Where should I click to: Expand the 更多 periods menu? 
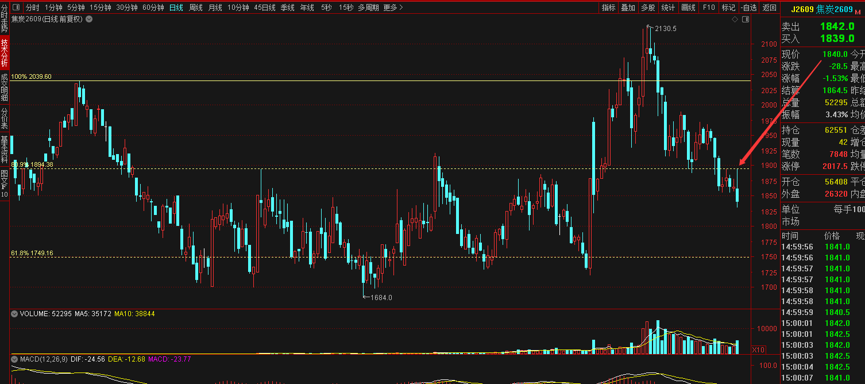(393, 8)
